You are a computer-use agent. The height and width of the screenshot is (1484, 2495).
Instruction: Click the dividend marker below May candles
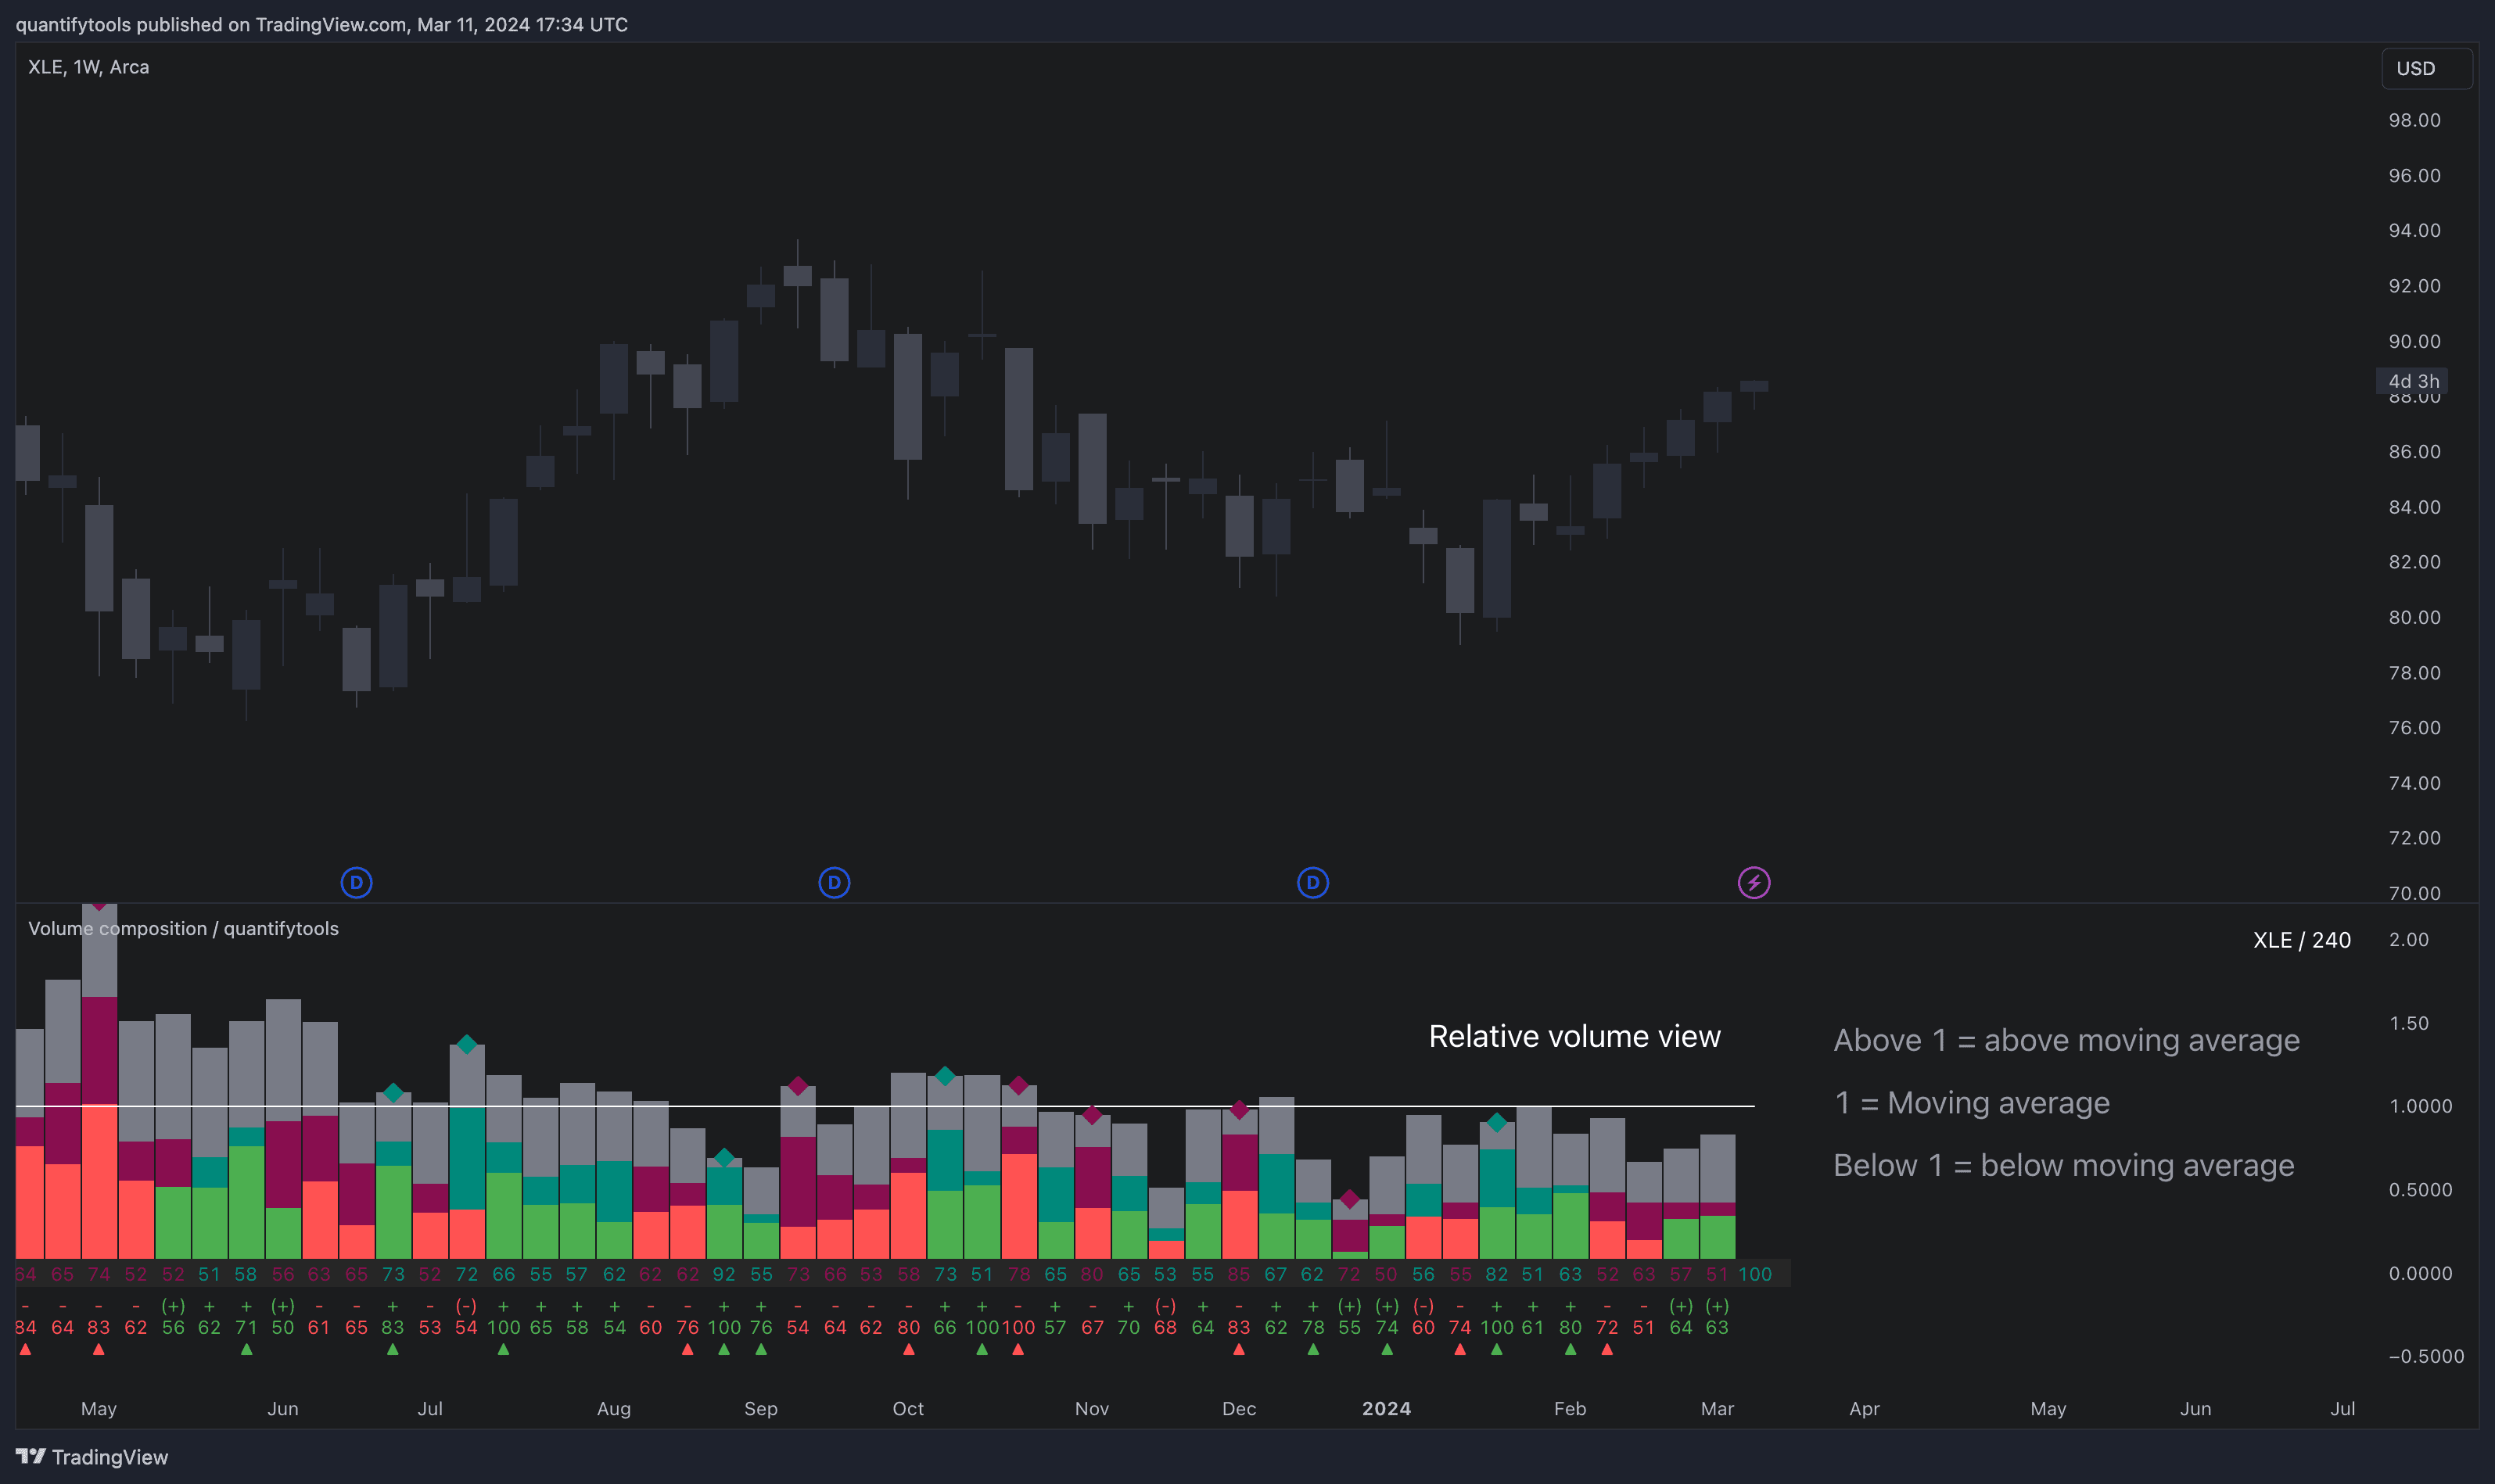(x=357, y=882)
